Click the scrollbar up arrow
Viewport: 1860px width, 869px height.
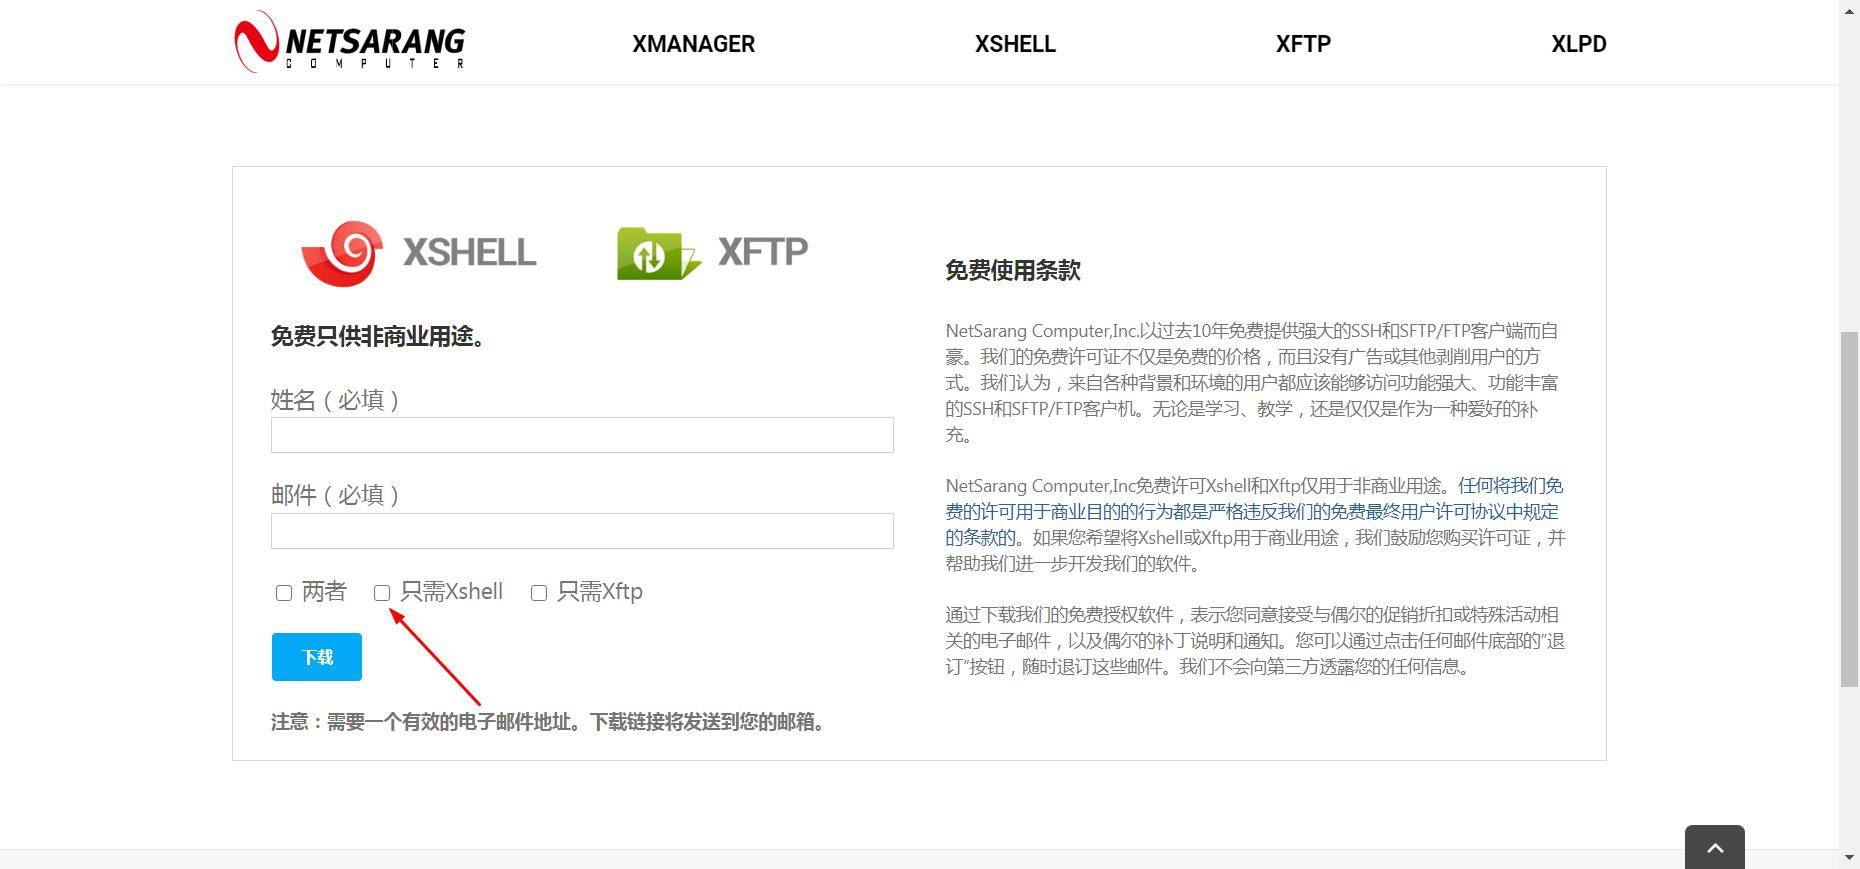1850,8
